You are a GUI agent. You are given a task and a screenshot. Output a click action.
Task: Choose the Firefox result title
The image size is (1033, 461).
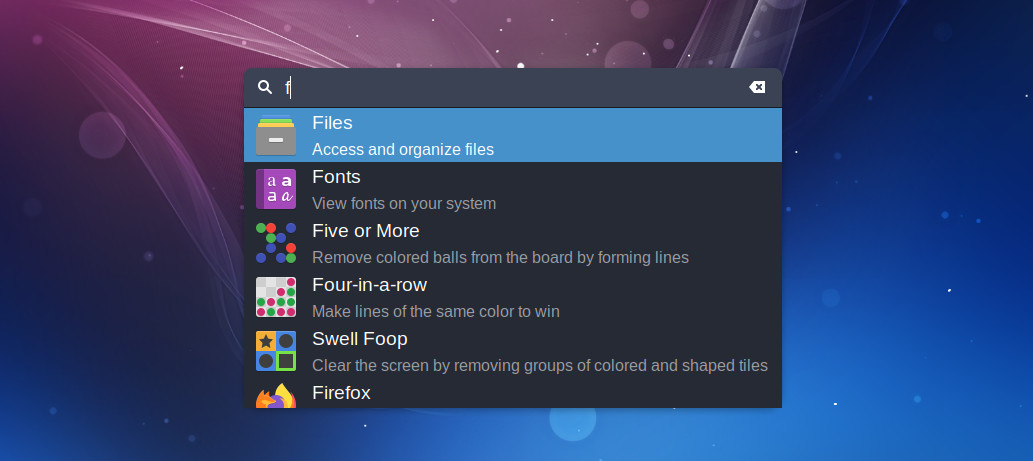click(x=341, y=393)
